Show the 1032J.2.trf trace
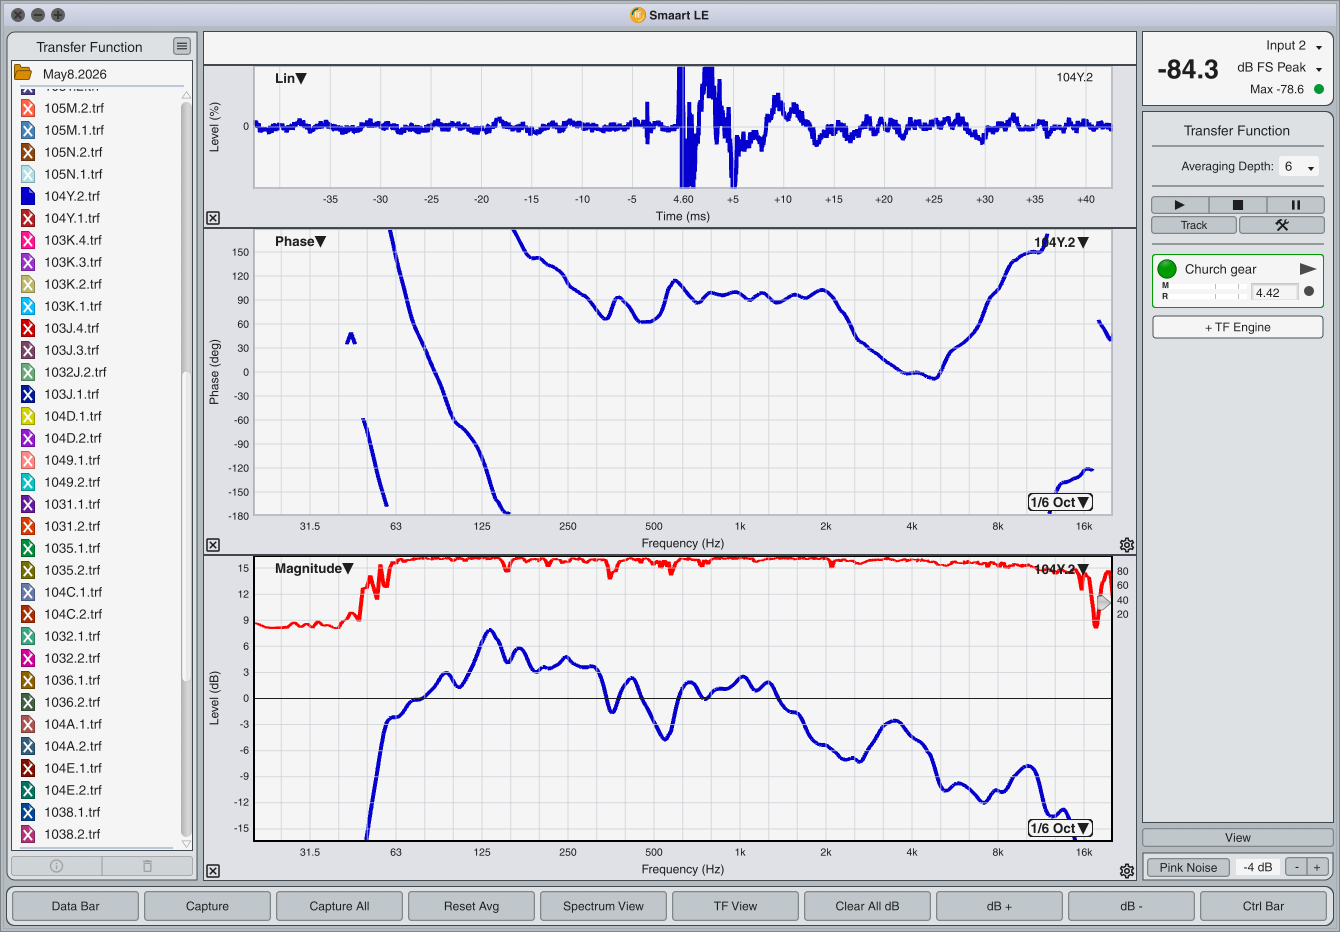 (28, 372)
